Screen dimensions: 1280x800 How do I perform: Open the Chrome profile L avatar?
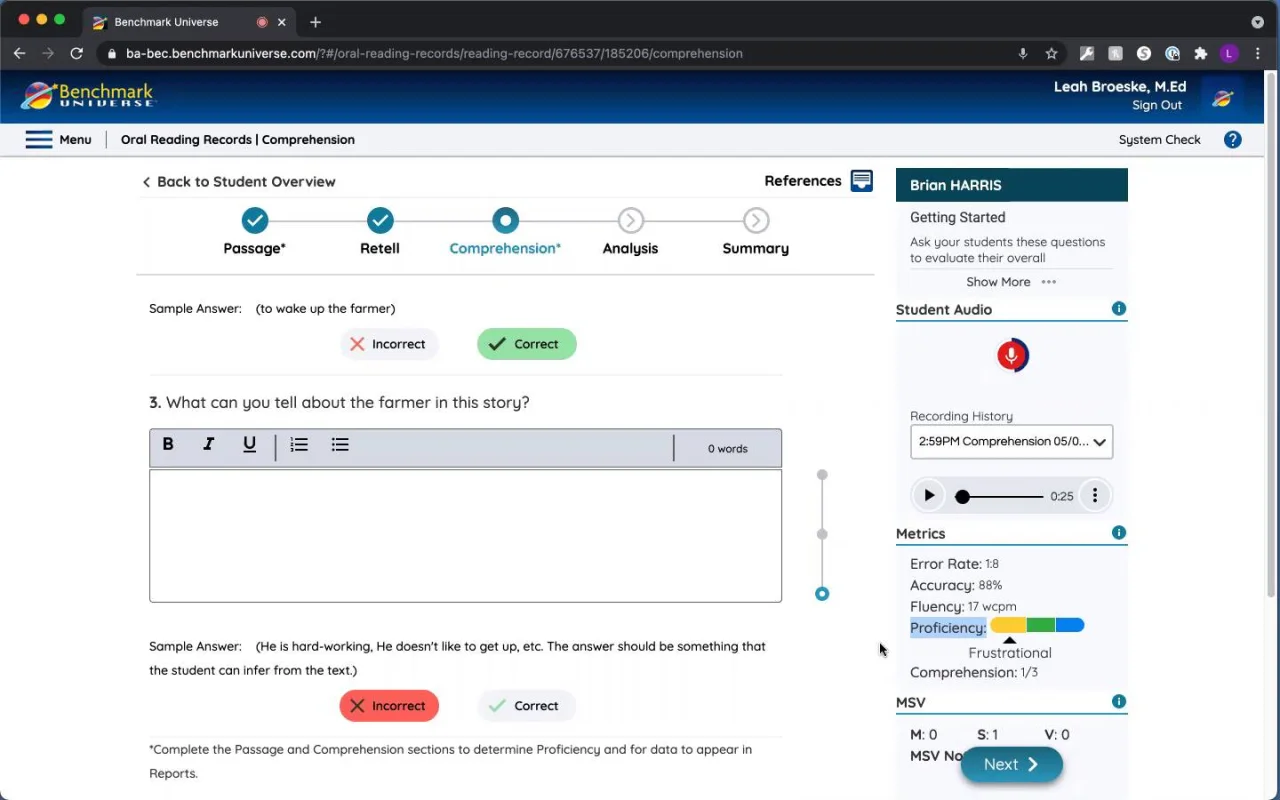coord(1229,53)
